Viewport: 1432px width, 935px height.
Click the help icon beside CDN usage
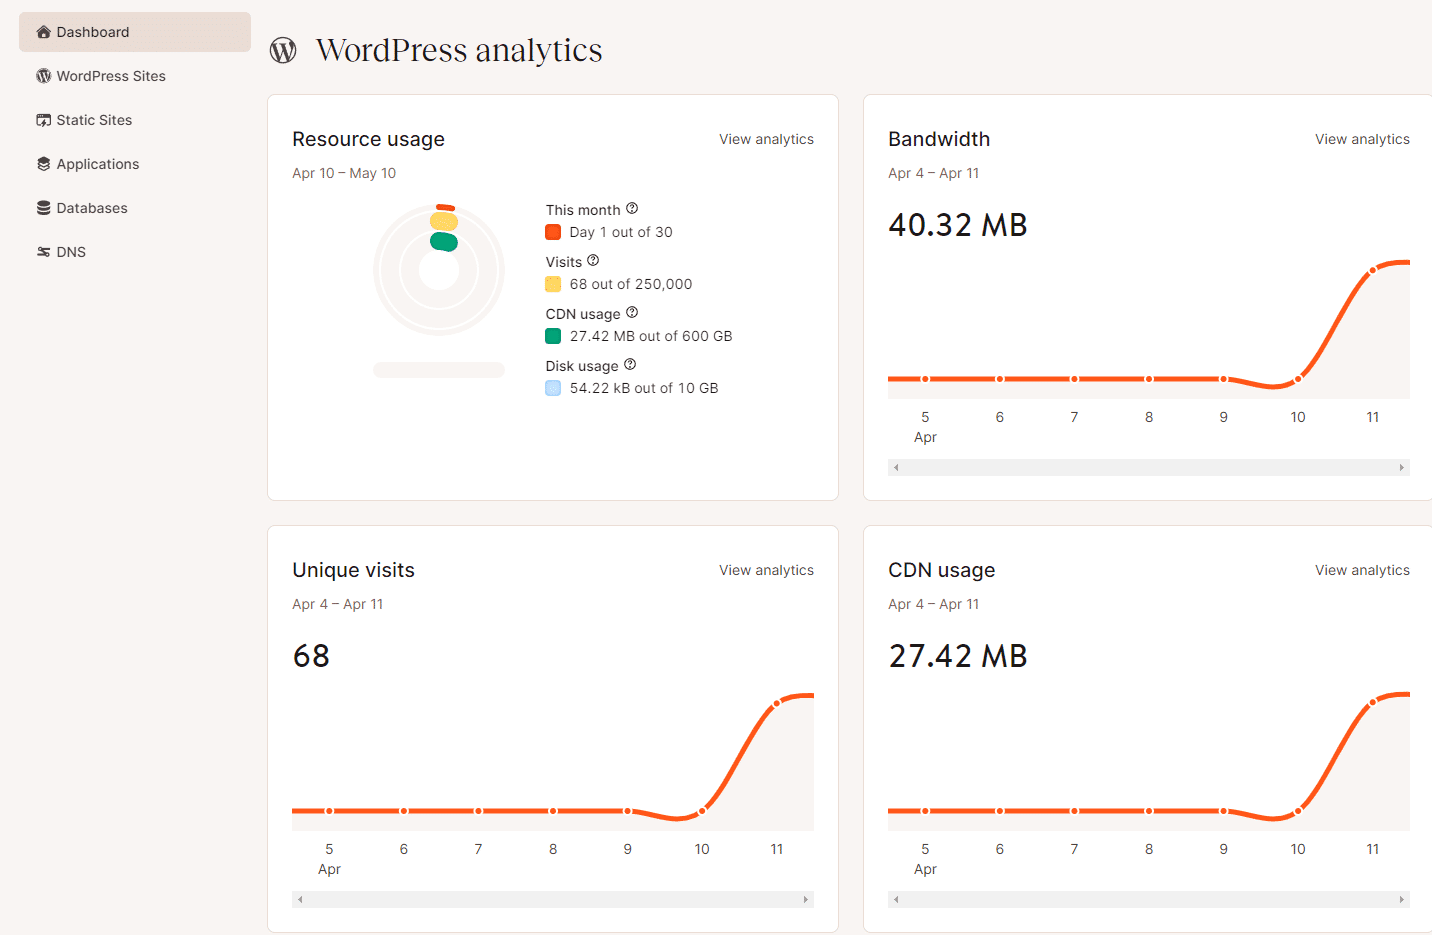(632, 313)
